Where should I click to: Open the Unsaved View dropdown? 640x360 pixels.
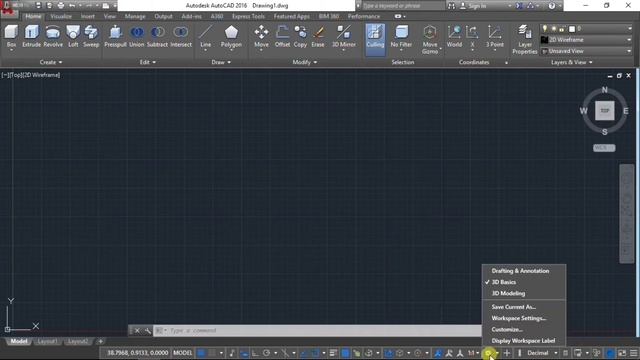[587, 51]
